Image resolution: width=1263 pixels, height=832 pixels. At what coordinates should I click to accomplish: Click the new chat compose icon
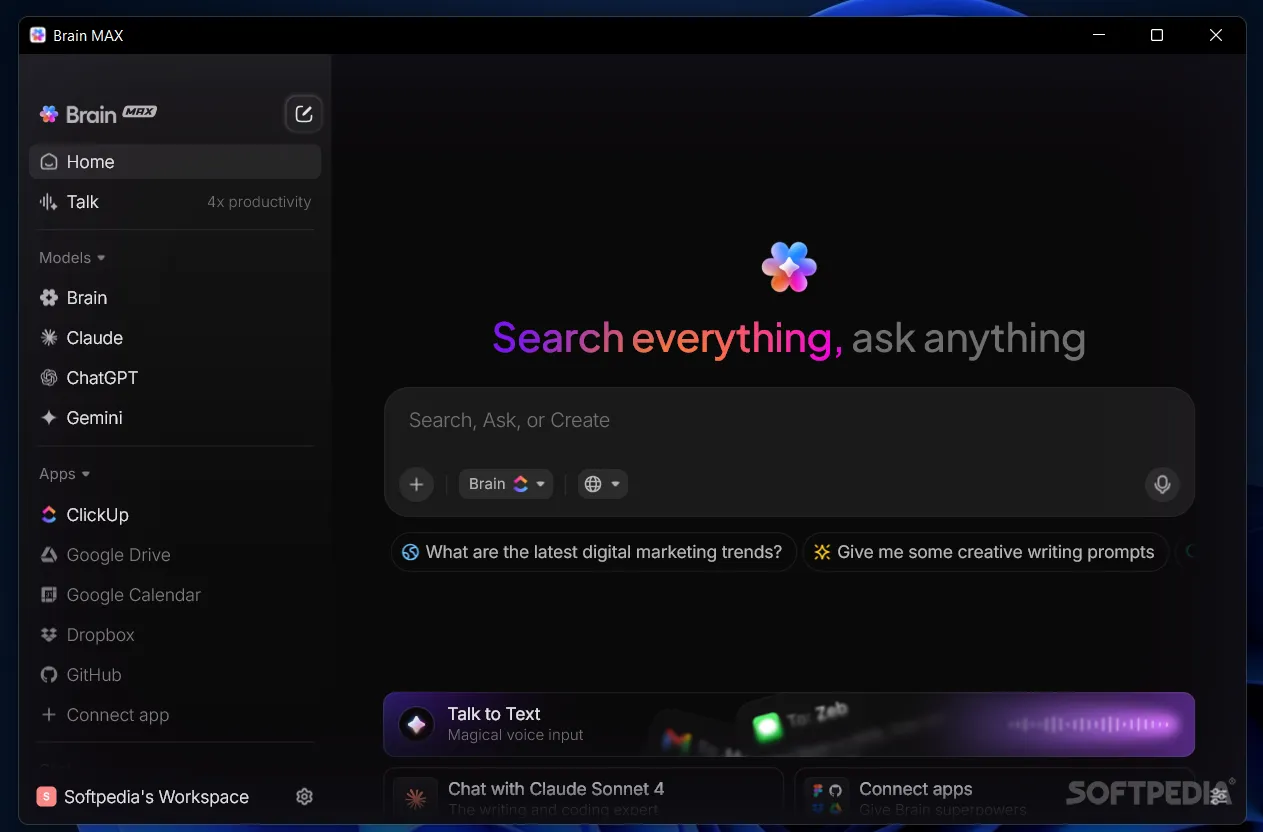(304, 114)
